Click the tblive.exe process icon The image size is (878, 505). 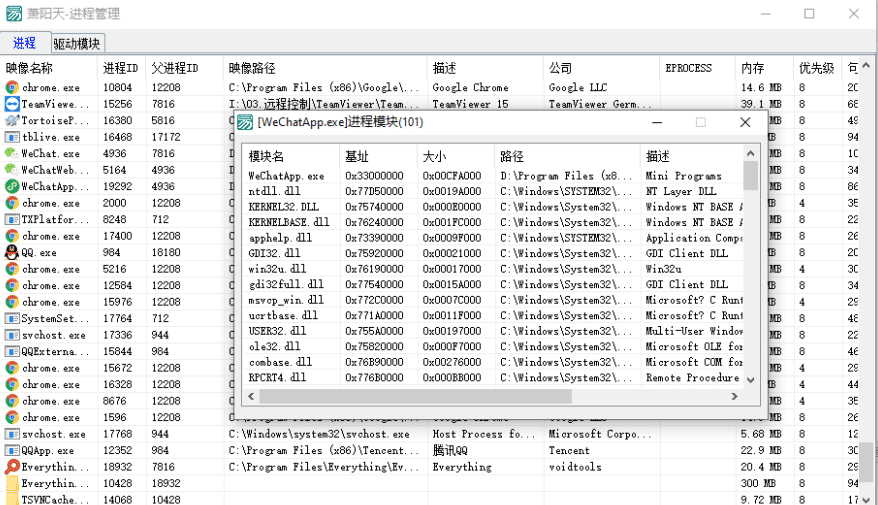coord(12,137)
